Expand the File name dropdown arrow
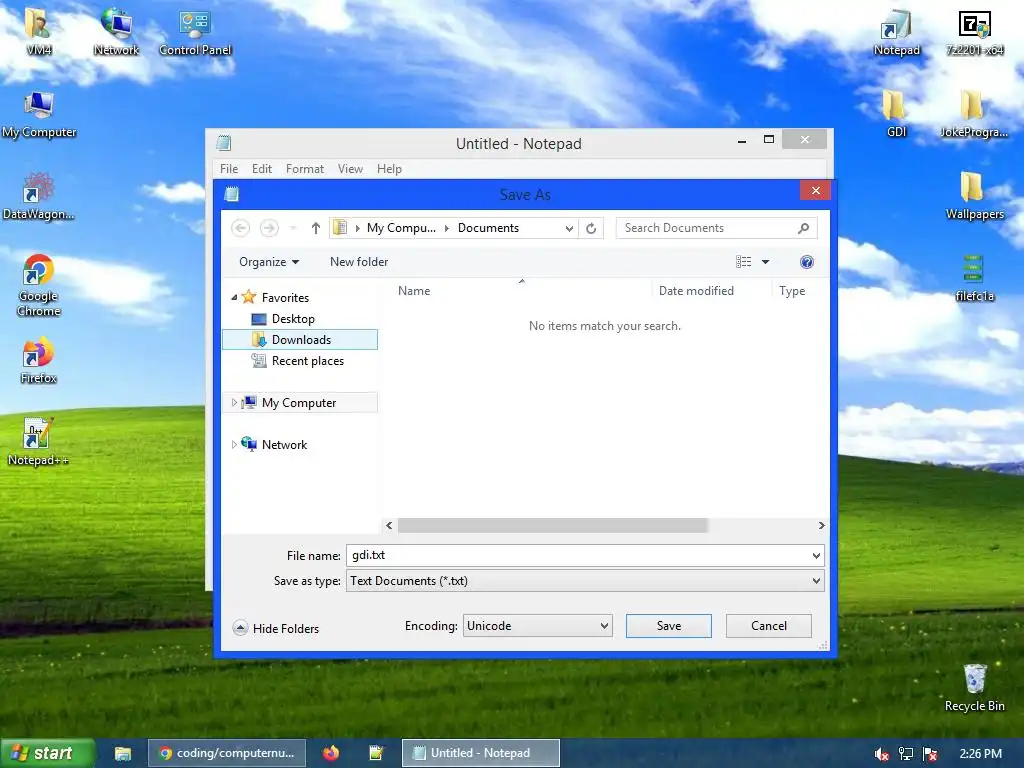Image resolution: width=1024 pixels, height=768 pixels. click(816, 556)
